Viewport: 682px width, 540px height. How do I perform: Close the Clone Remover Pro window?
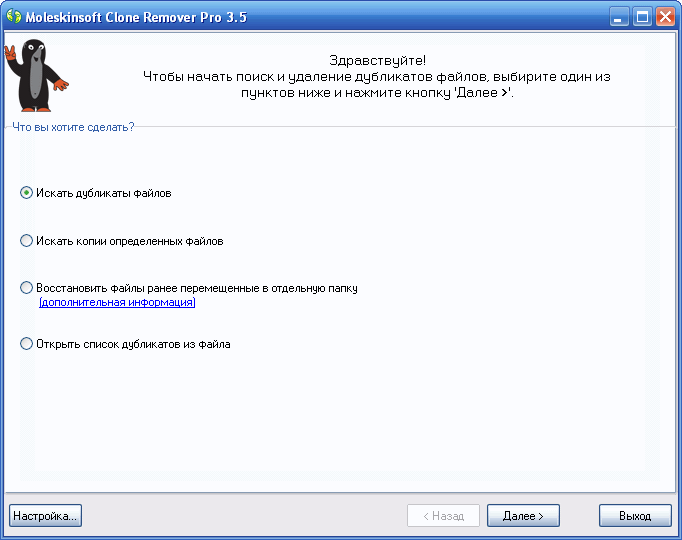(x=665, y=17)
